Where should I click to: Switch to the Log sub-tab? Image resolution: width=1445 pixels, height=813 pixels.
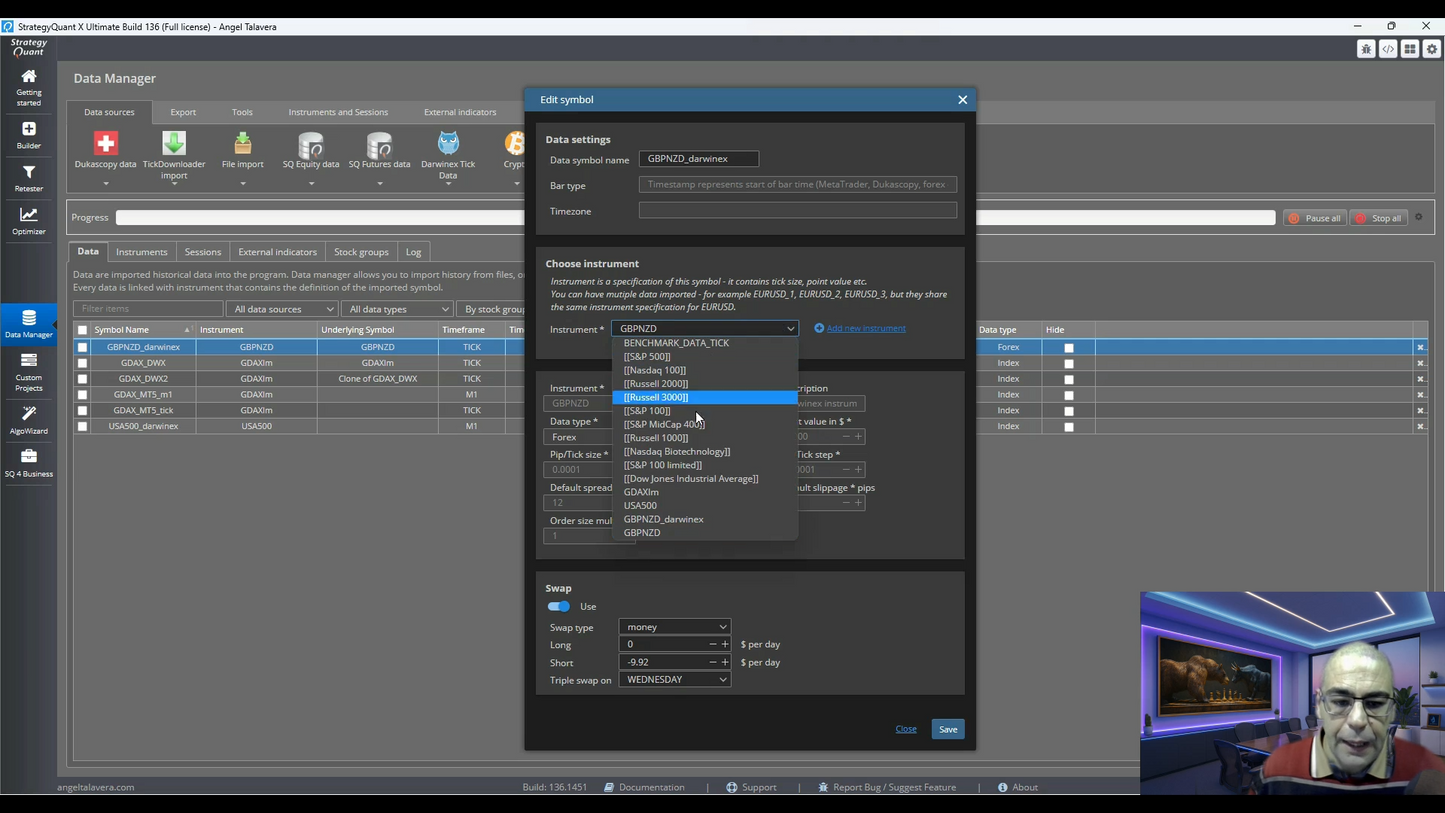[413, 252]
